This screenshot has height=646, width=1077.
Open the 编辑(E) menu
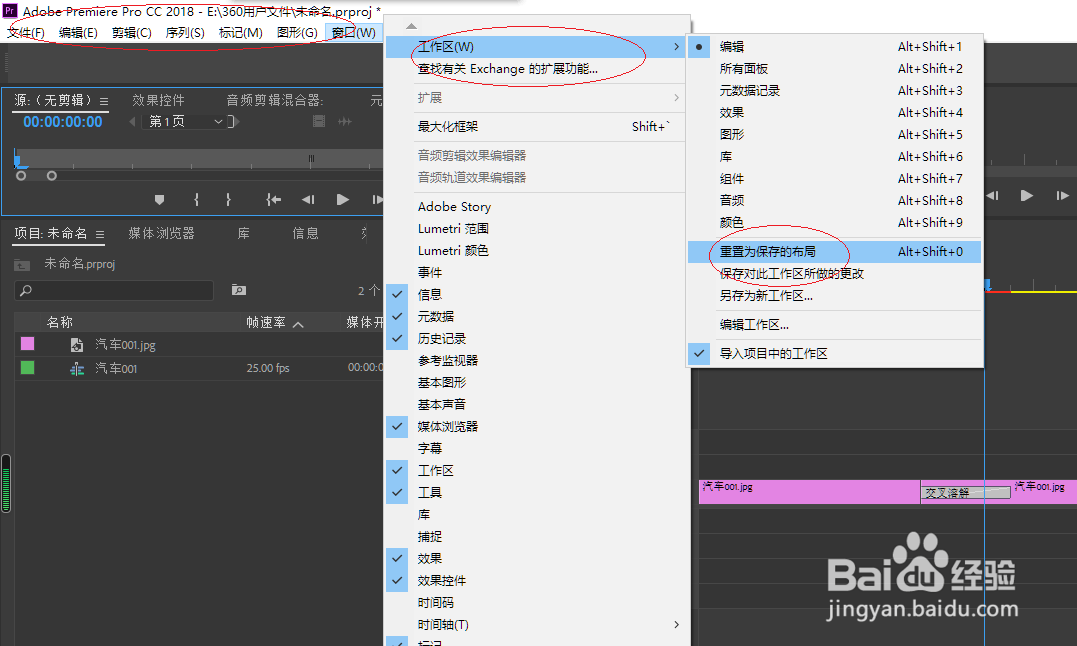click(x=78, y=32)
